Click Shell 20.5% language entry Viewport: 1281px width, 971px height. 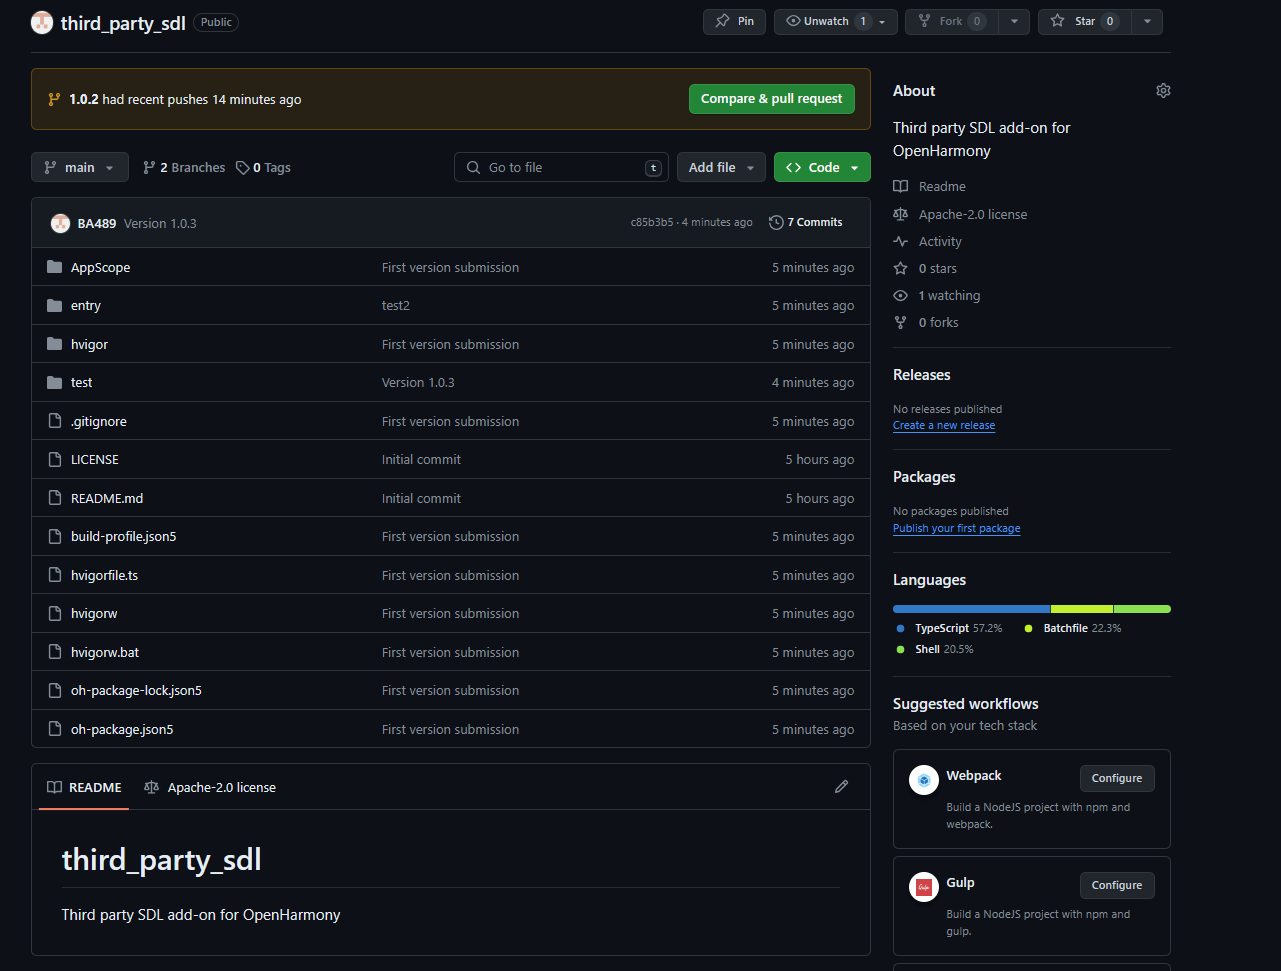click(935, 649)
